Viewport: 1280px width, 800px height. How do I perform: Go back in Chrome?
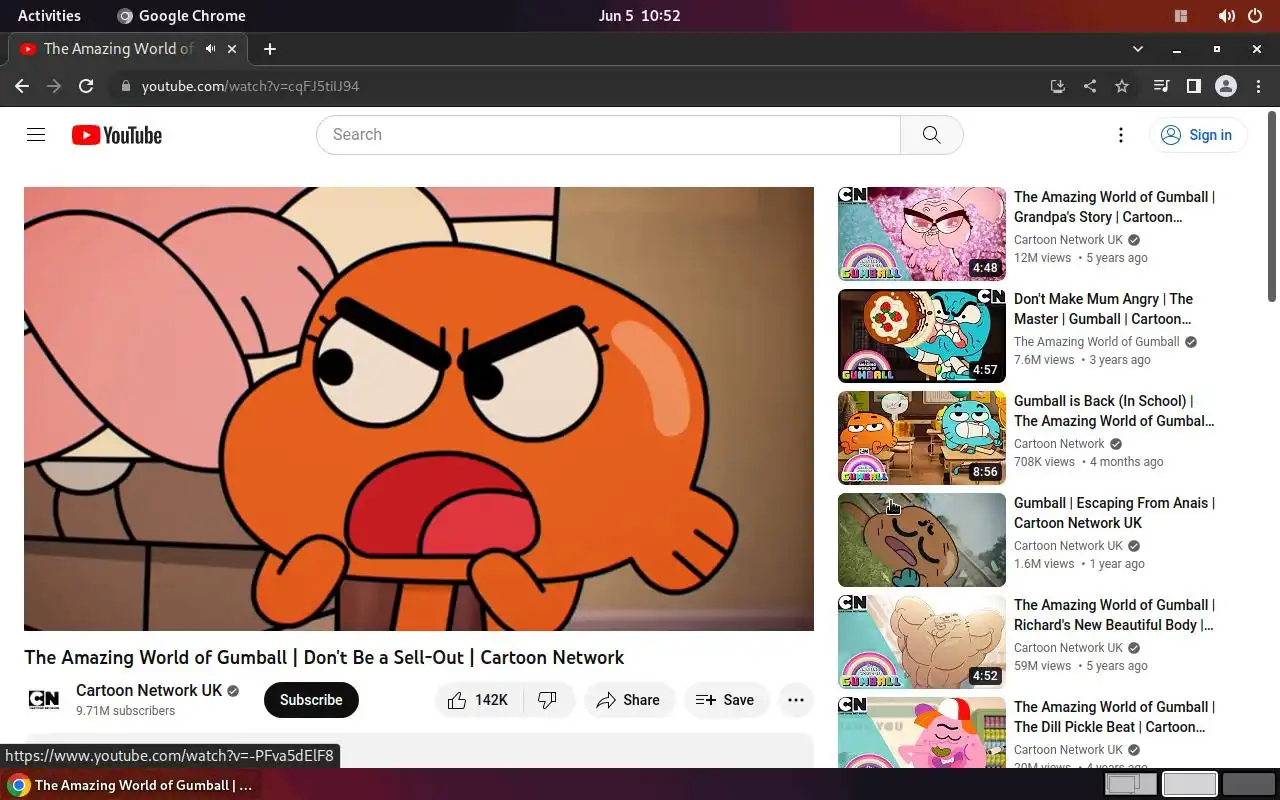22,86
